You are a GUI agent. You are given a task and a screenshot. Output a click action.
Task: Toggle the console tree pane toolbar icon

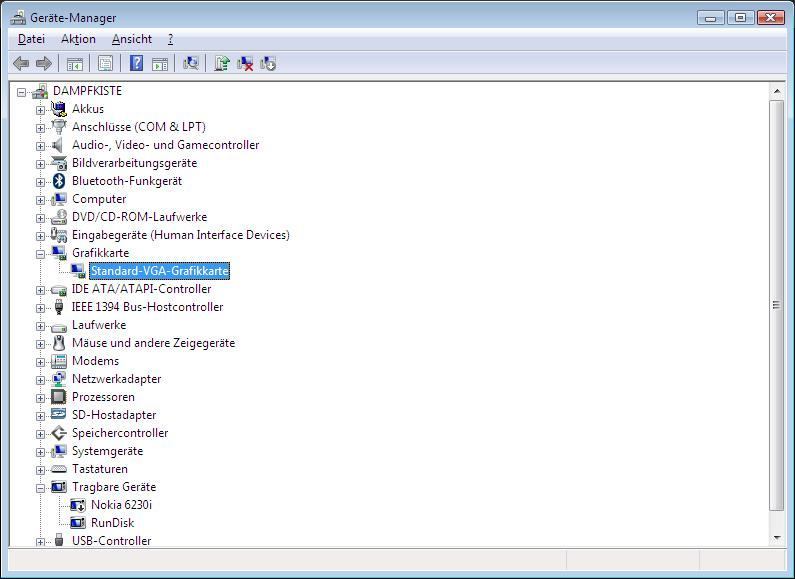[75, 64]
